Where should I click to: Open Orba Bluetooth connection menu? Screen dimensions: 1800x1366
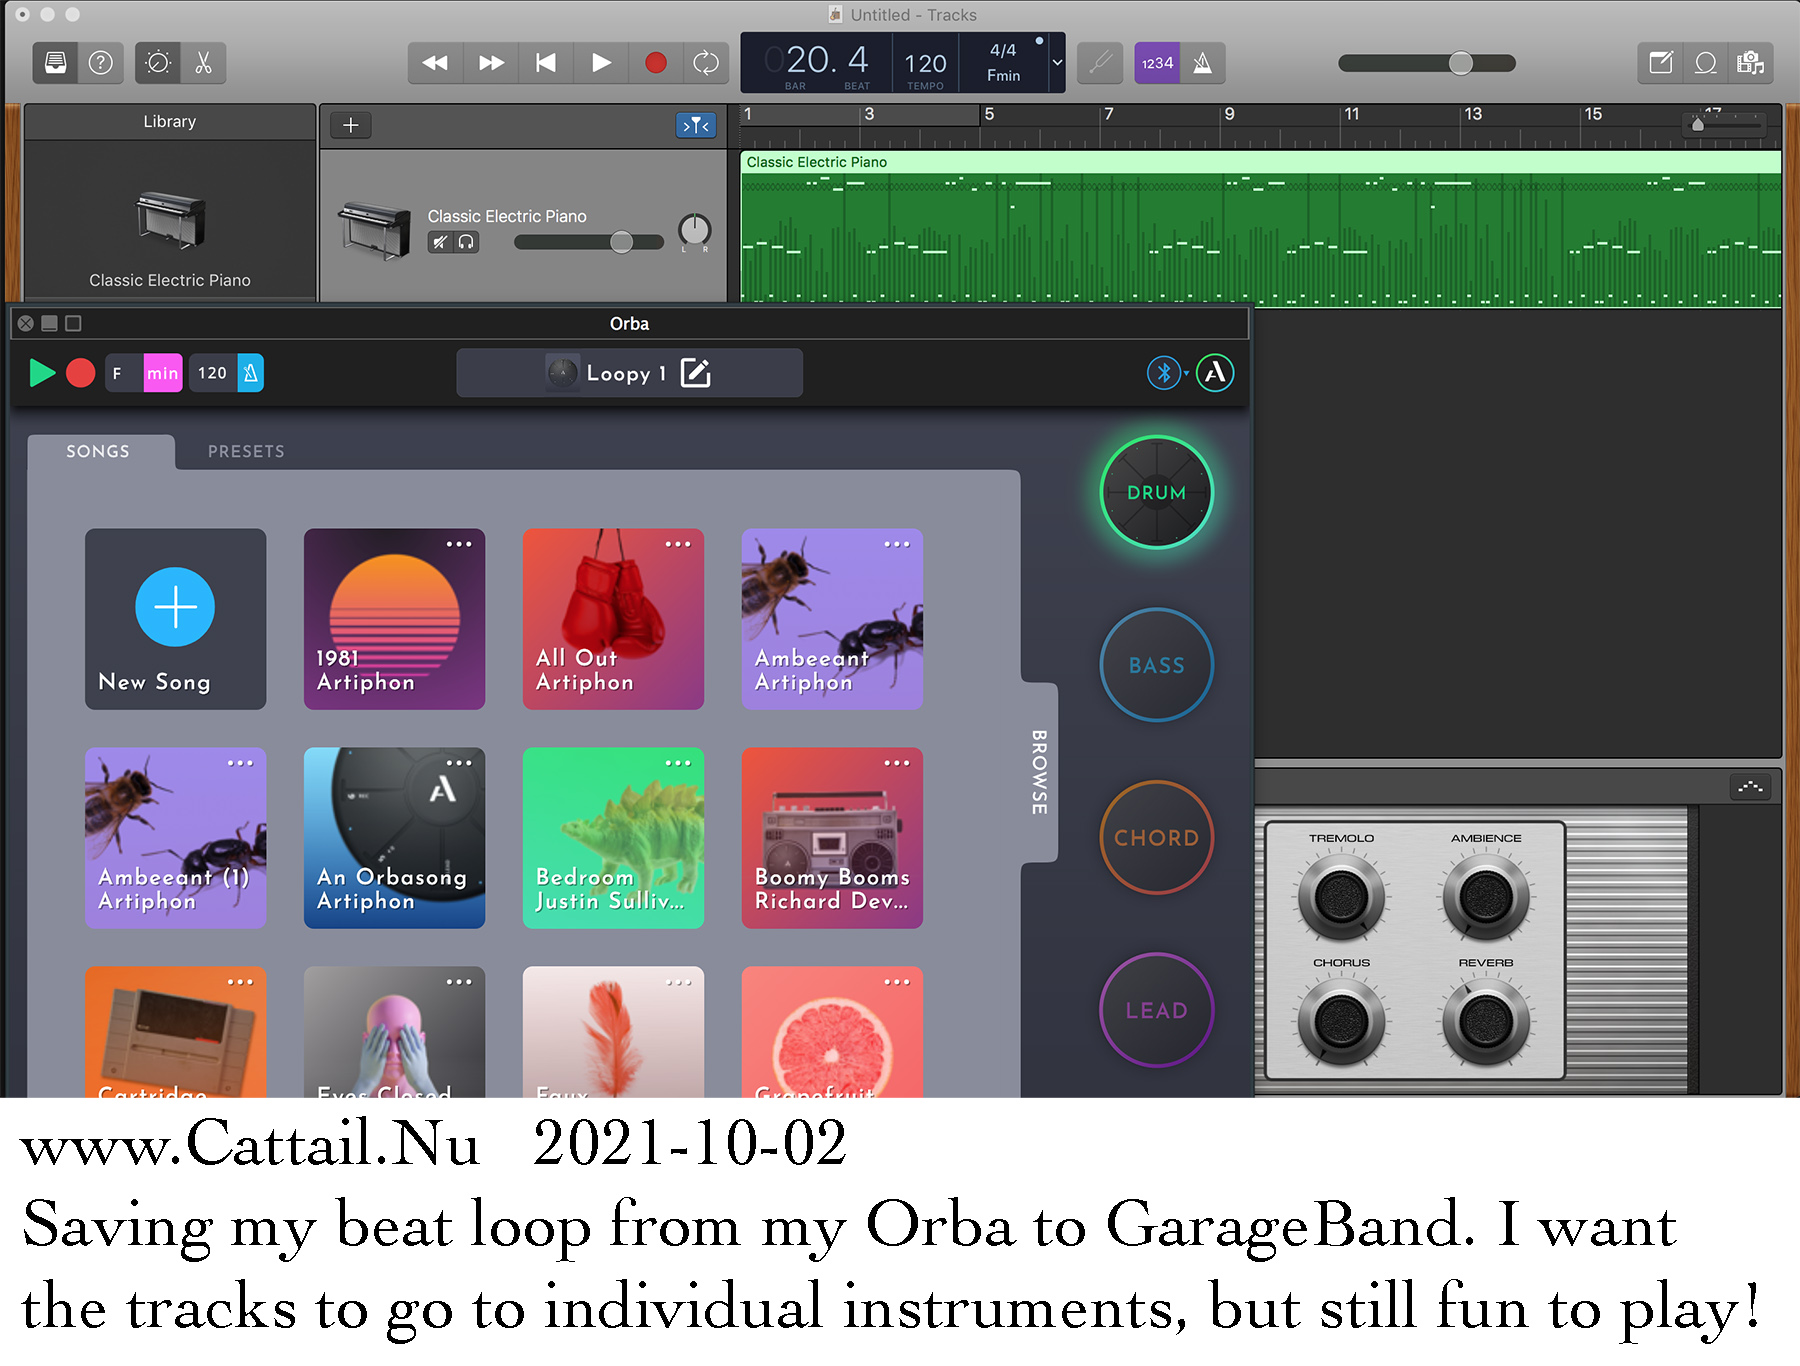pyautogui.click(x=1166, y=373)
